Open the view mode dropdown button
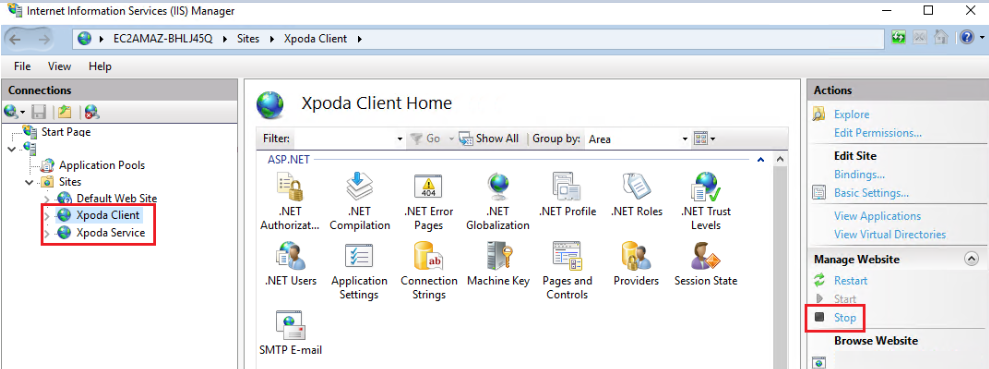Viewport: 989px width, 369px height. (705, 139)
